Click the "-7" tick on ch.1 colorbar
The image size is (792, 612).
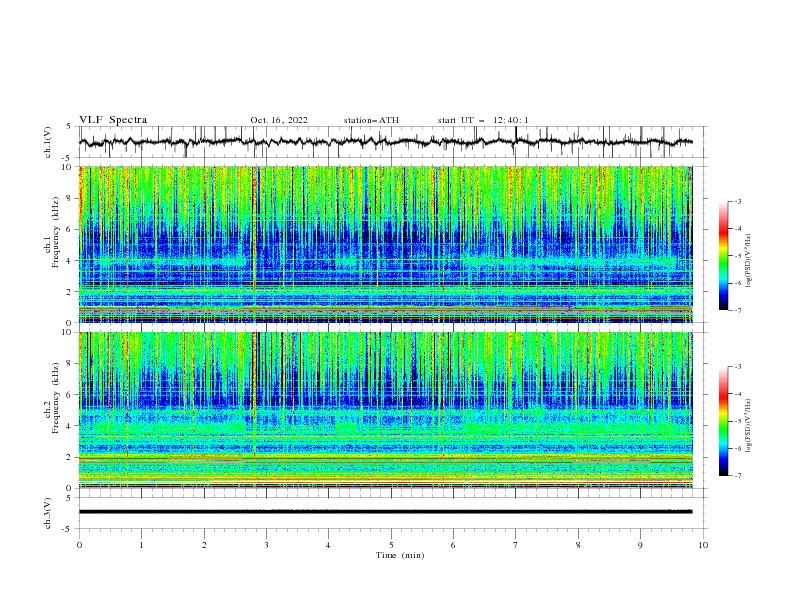pyautogui.click(x=738, y=310)
